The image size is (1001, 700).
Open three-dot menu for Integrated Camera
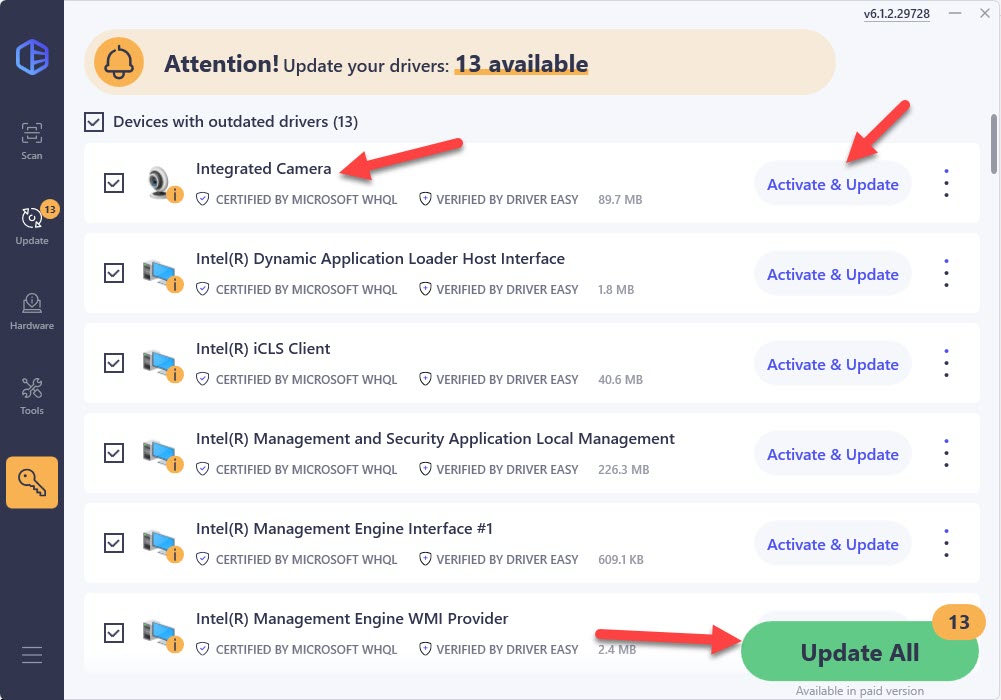tap(946, 183)
